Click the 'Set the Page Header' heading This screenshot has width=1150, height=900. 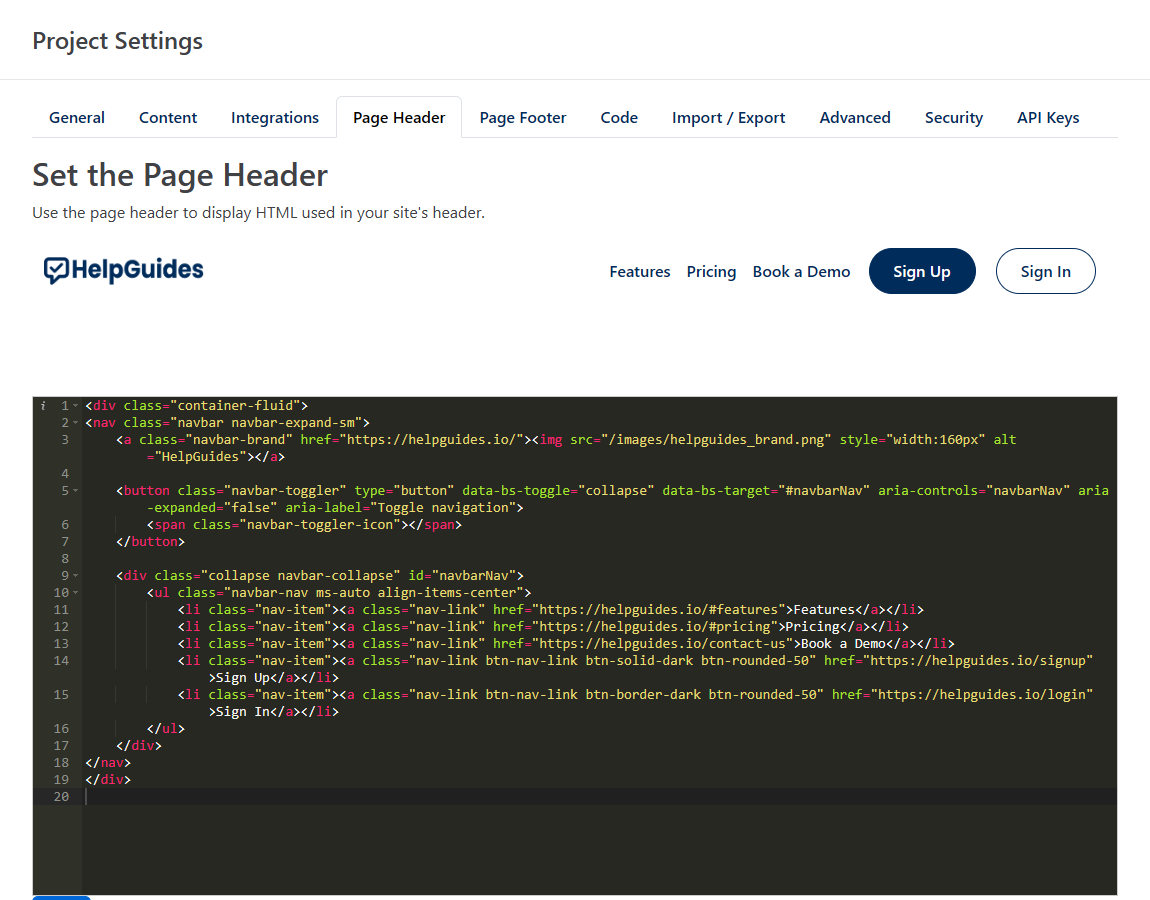click(180, 175)
